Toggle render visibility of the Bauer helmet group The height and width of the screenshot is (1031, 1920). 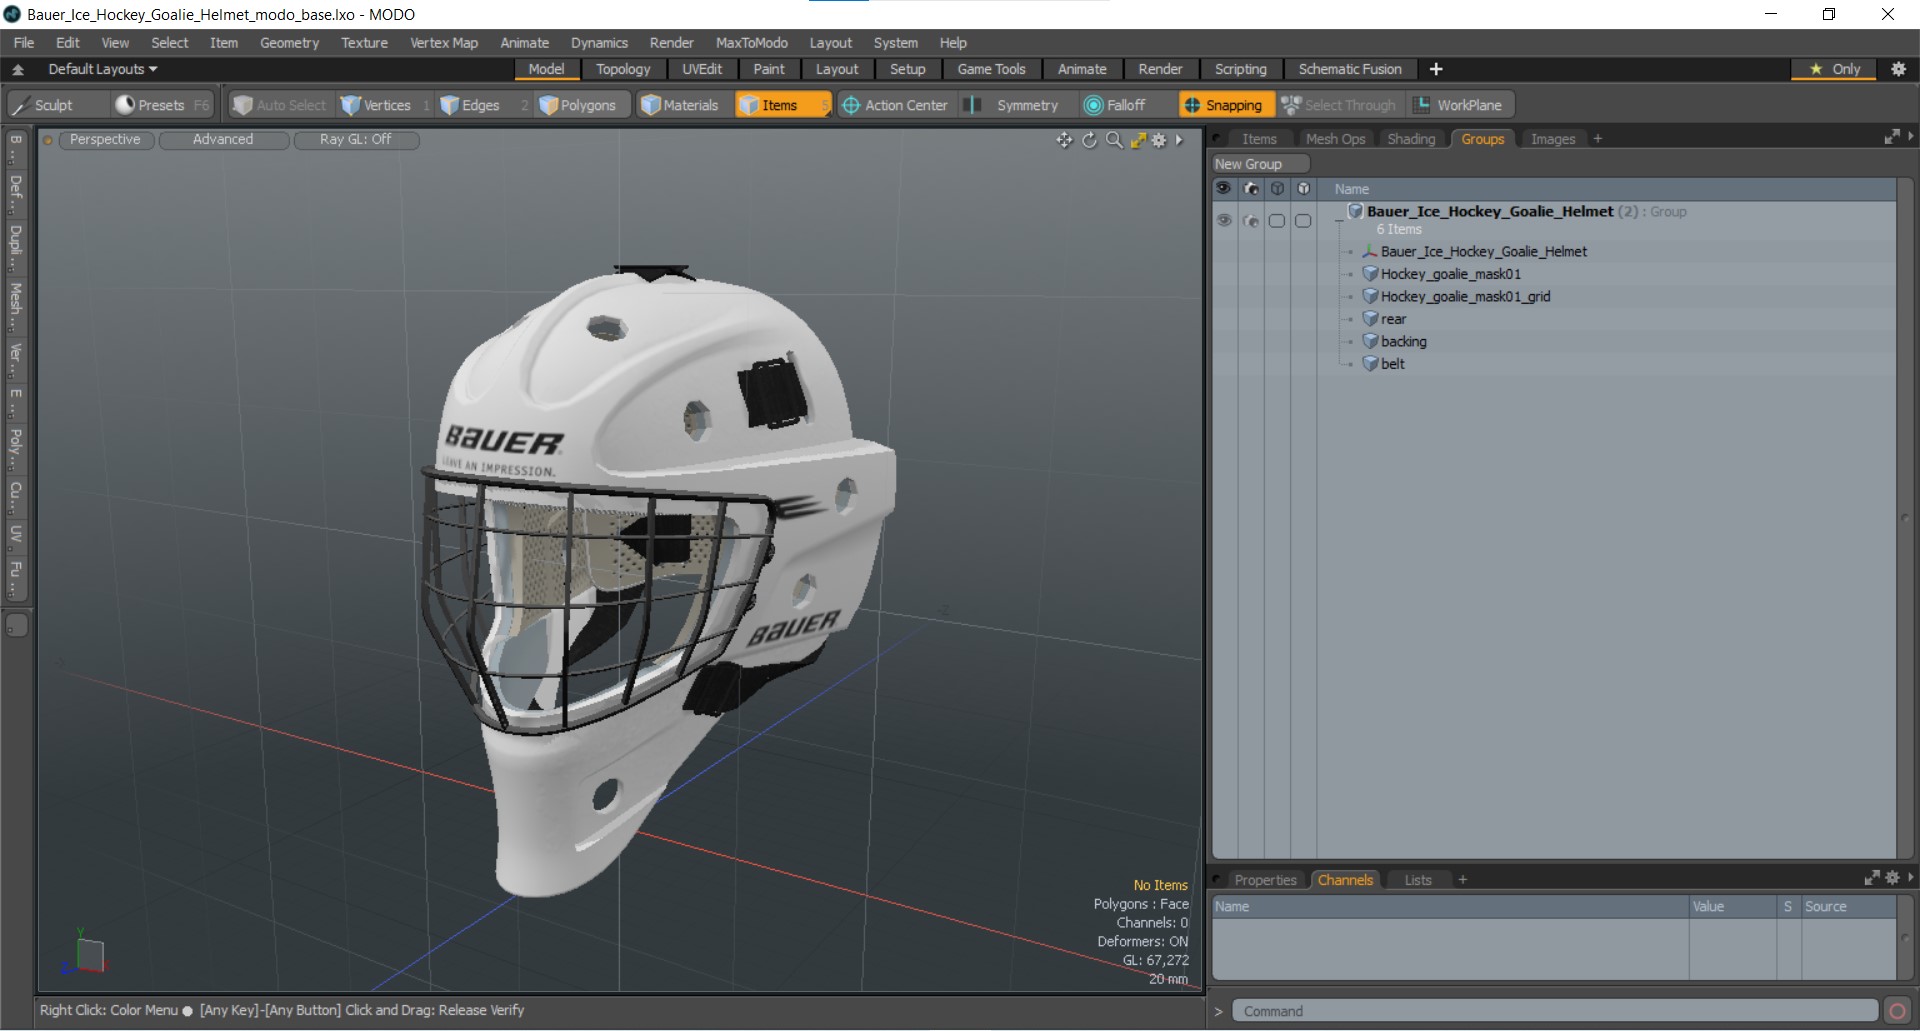(x=1250, y=220)
